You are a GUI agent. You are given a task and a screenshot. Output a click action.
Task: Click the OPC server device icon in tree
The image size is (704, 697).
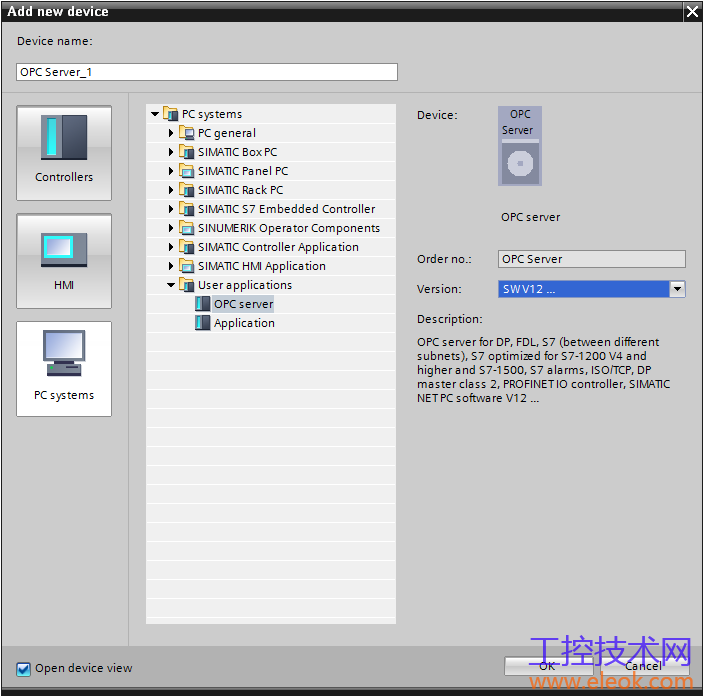click(202, 304)
